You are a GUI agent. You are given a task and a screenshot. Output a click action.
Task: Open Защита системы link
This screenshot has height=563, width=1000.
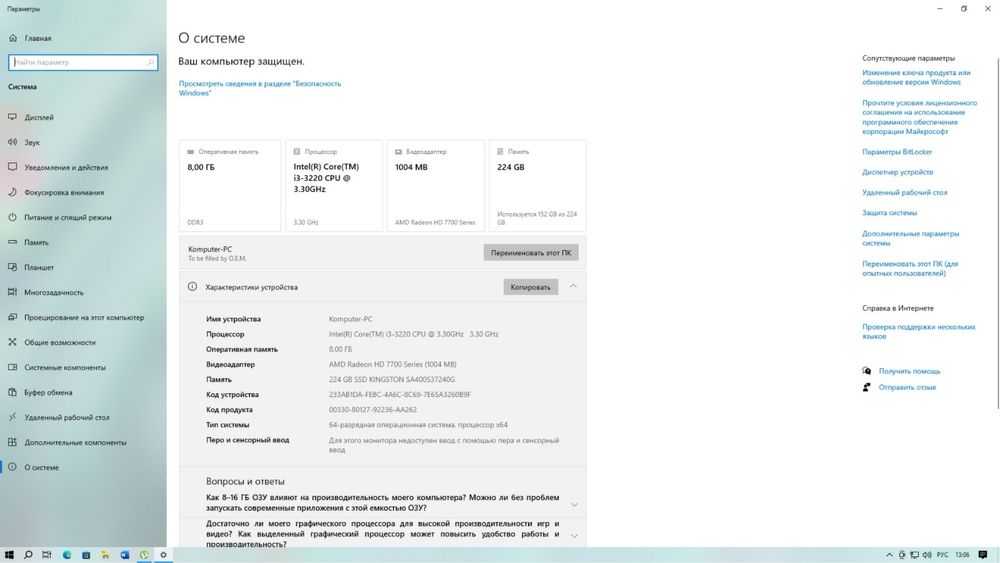click(889, 213)
